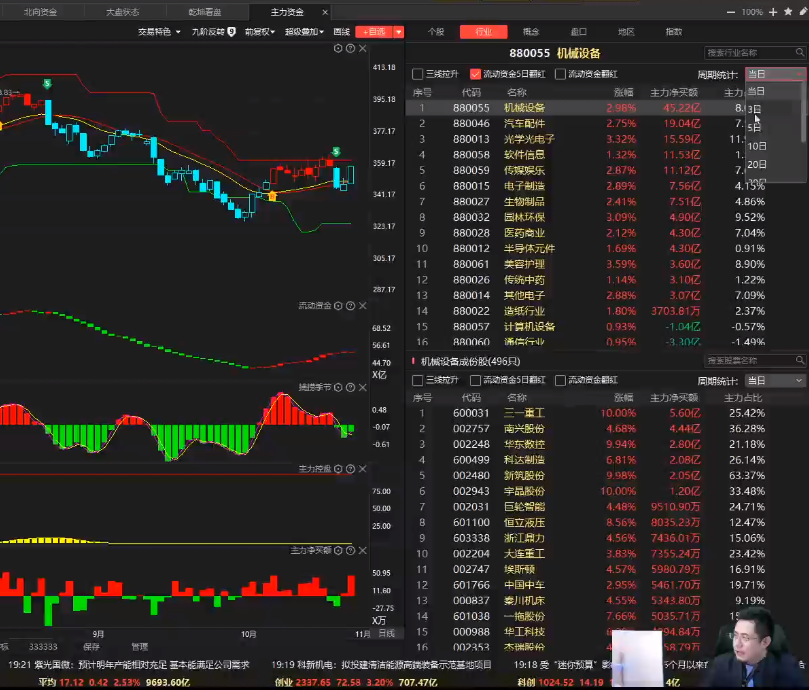Enable 流动资金翻红 in industry list
The width and height of the screenshot is (809, 690).
pos(560,74)
